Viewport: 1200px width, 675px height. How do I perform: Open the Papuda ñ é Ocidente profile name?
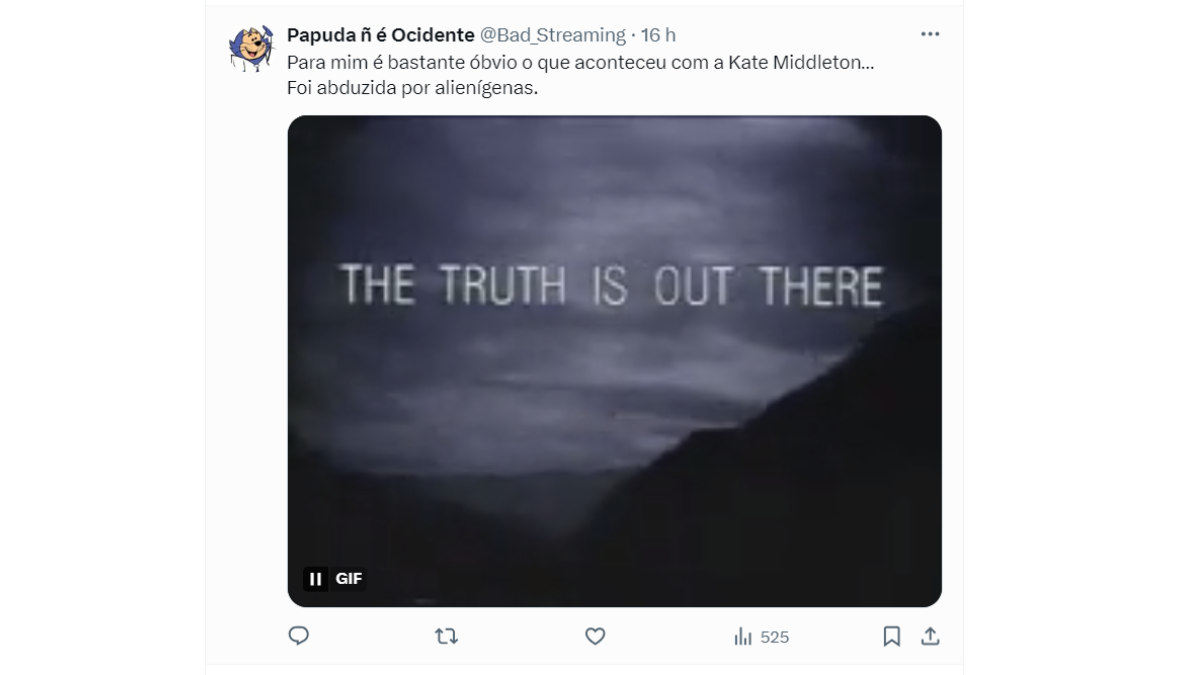381,35
